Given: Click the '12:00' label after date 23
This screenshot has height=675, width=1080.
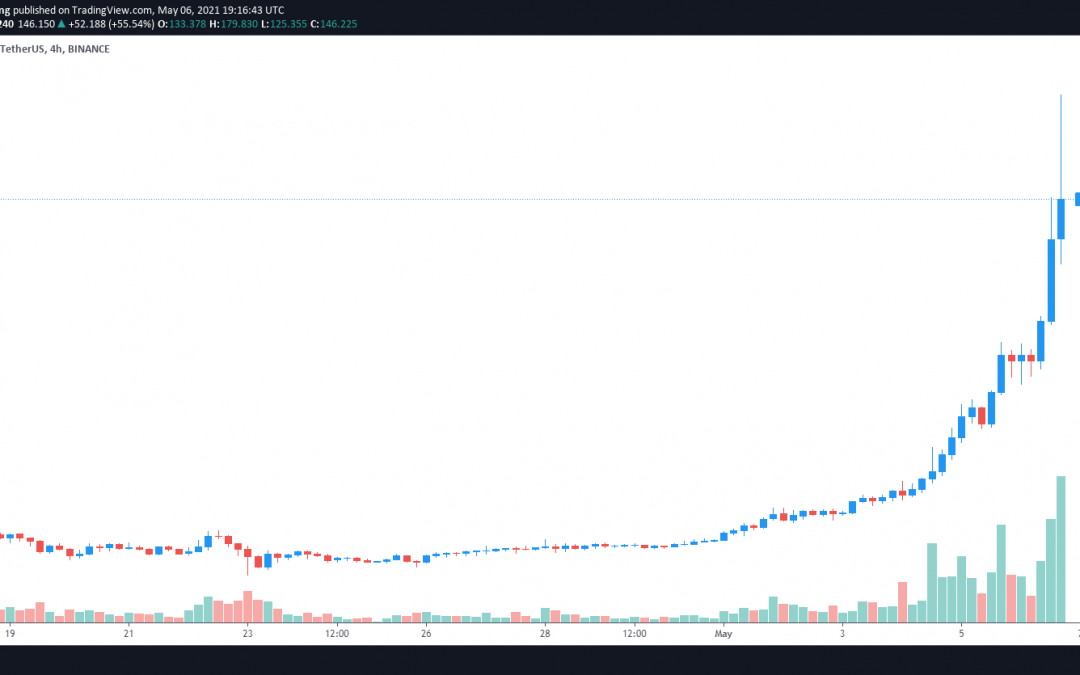Looking at the screenshot, I should click(337, 634).
